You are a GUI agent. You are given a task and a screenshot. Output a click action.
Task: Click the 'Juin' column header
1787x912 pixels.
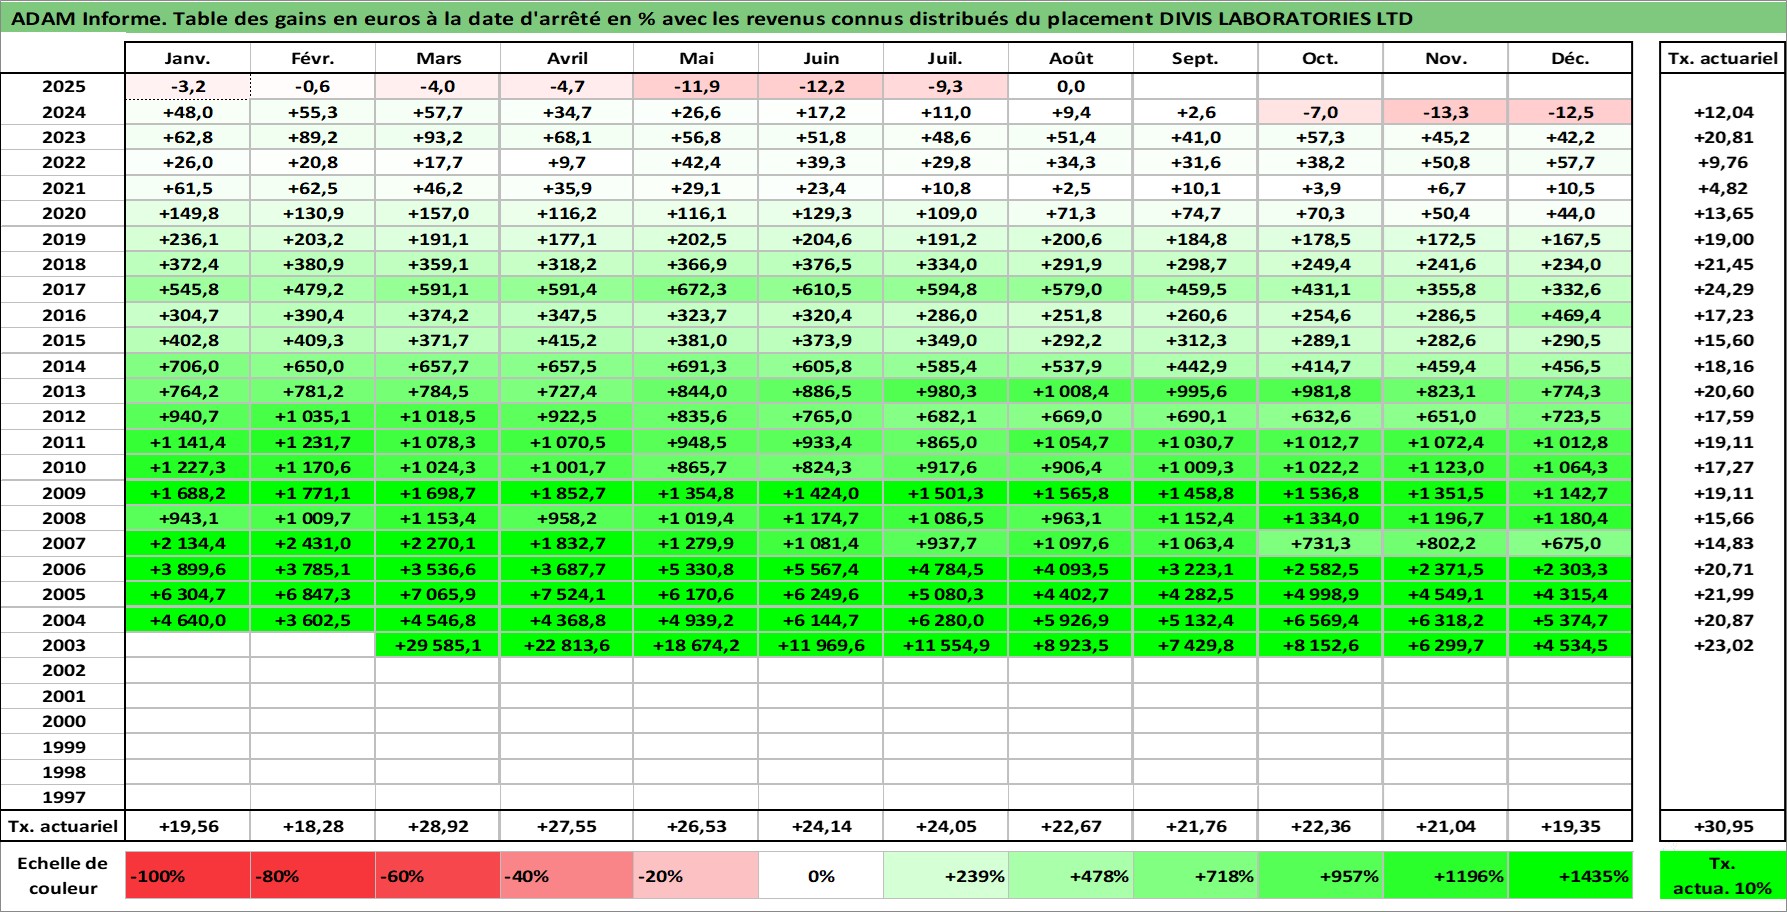pos(820,58)
